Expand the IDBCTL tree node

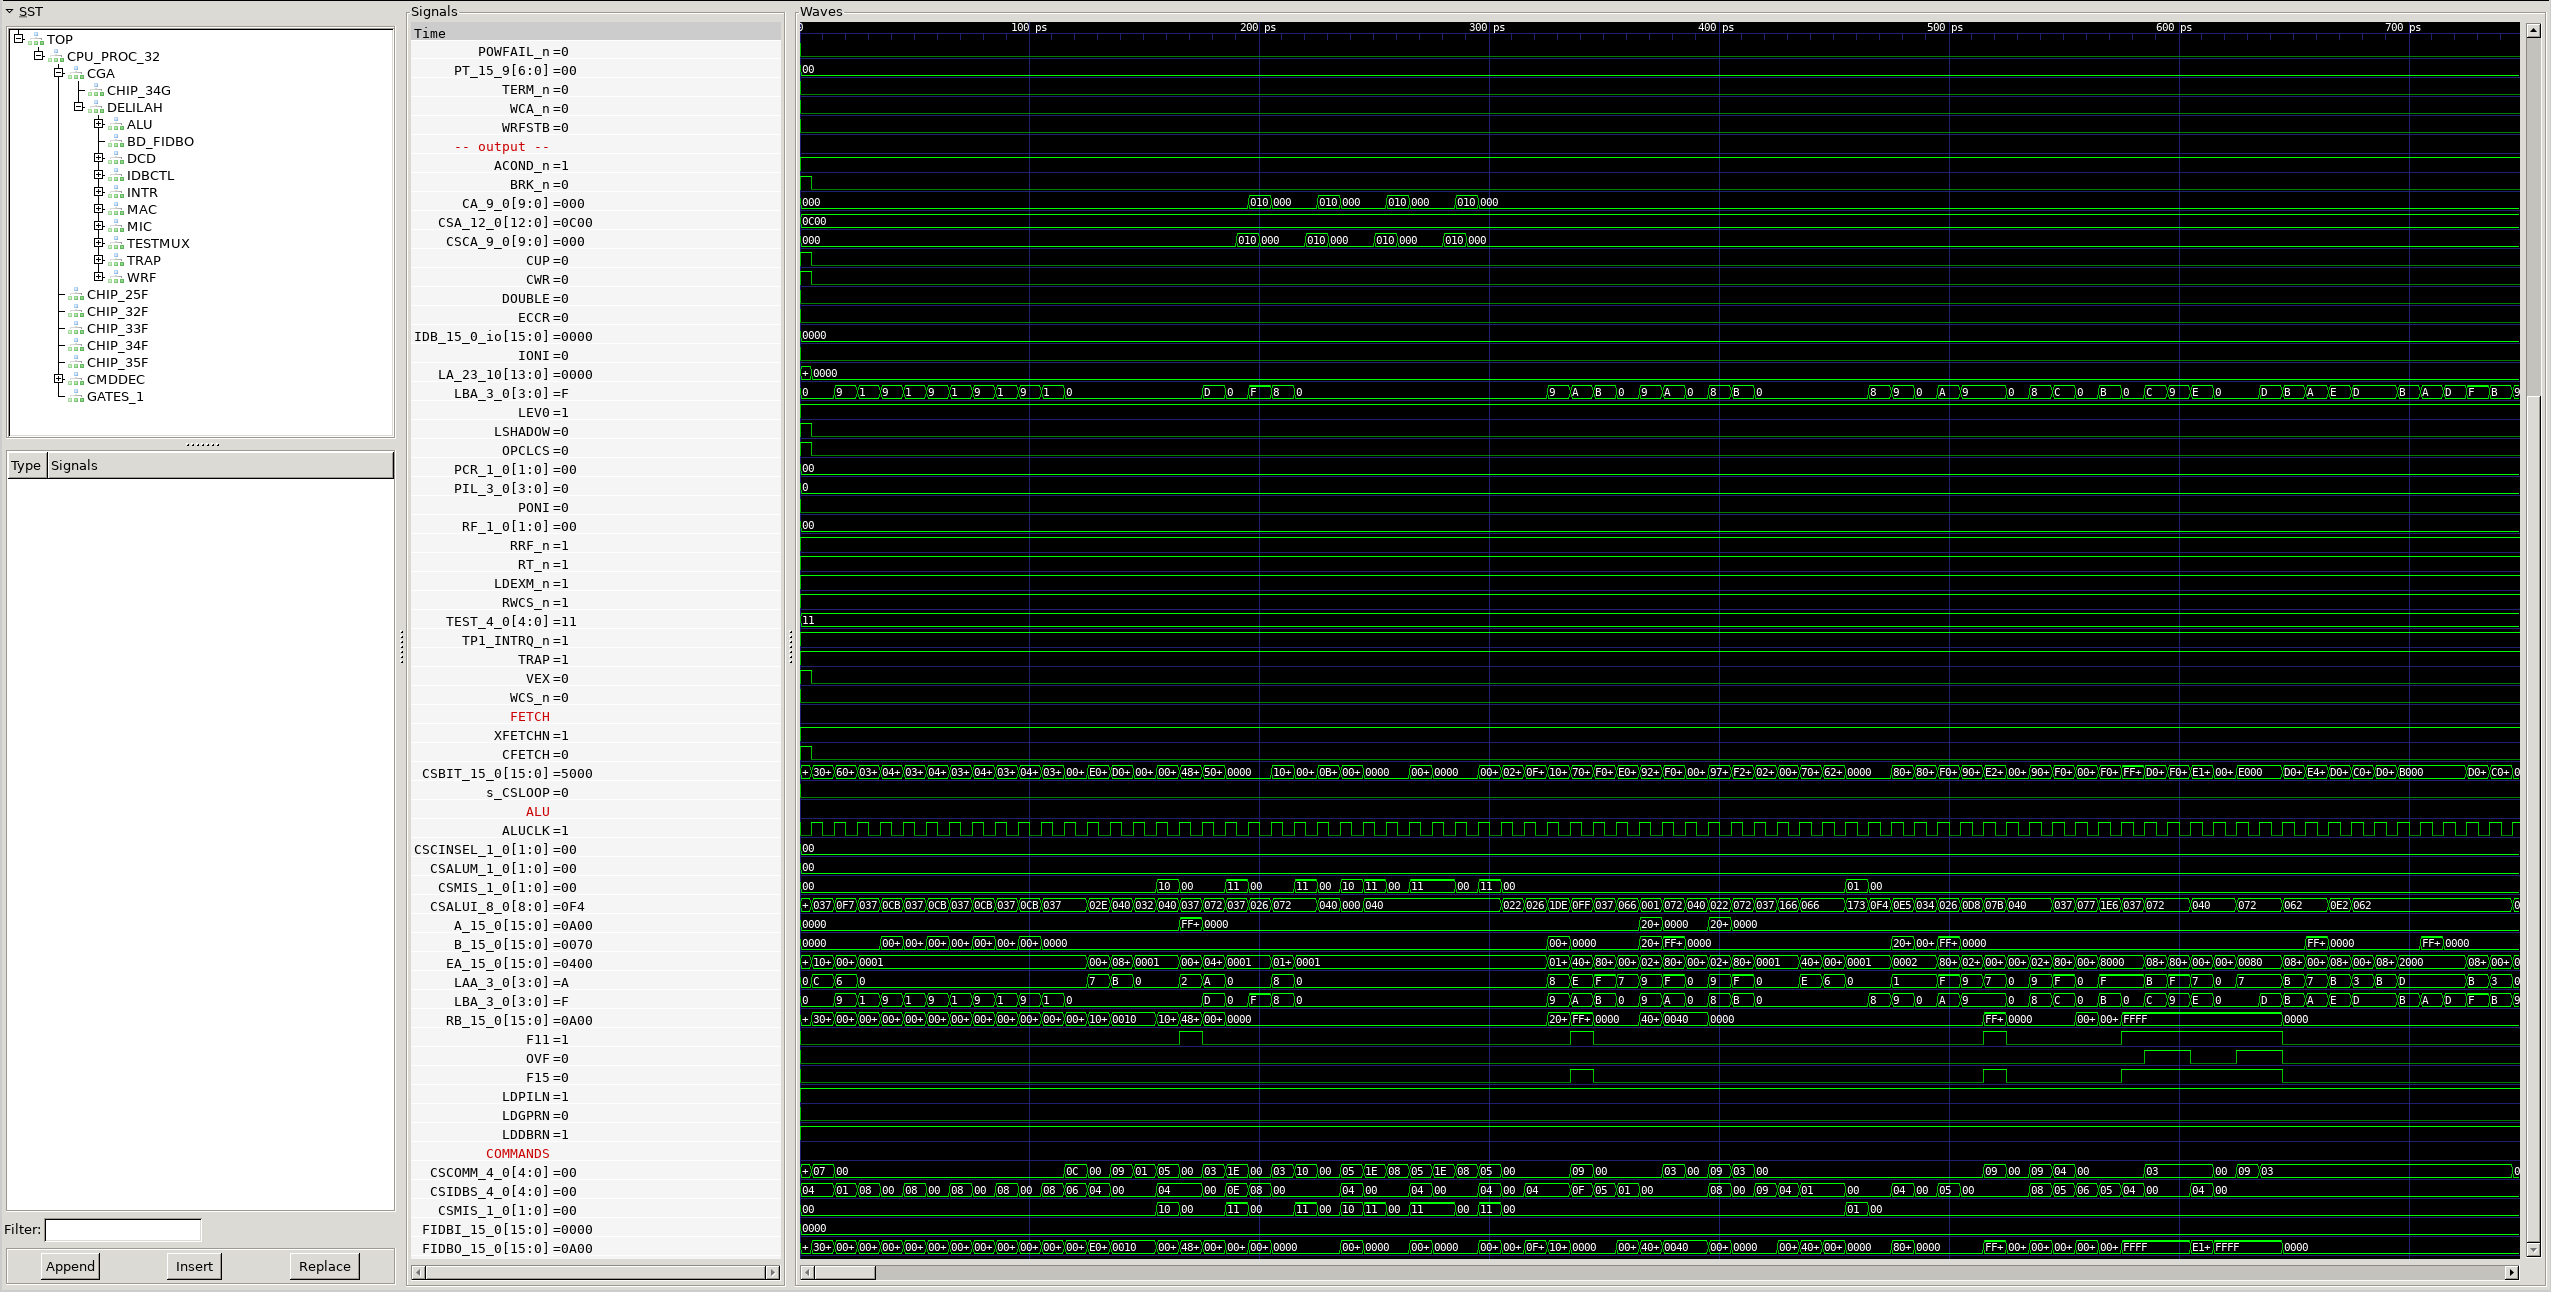[99, 175]
